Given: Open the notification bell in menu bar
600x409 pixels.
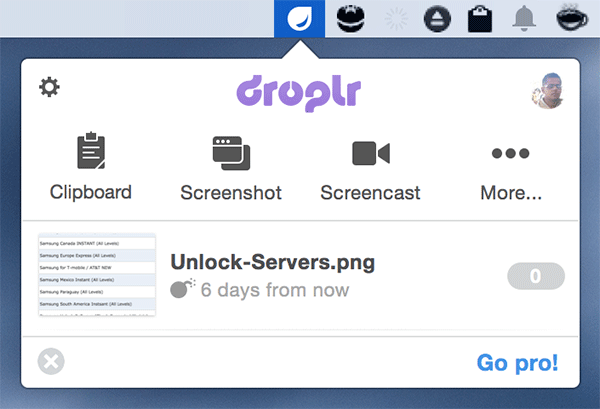Looking at the screenshot, I should 524,18.
